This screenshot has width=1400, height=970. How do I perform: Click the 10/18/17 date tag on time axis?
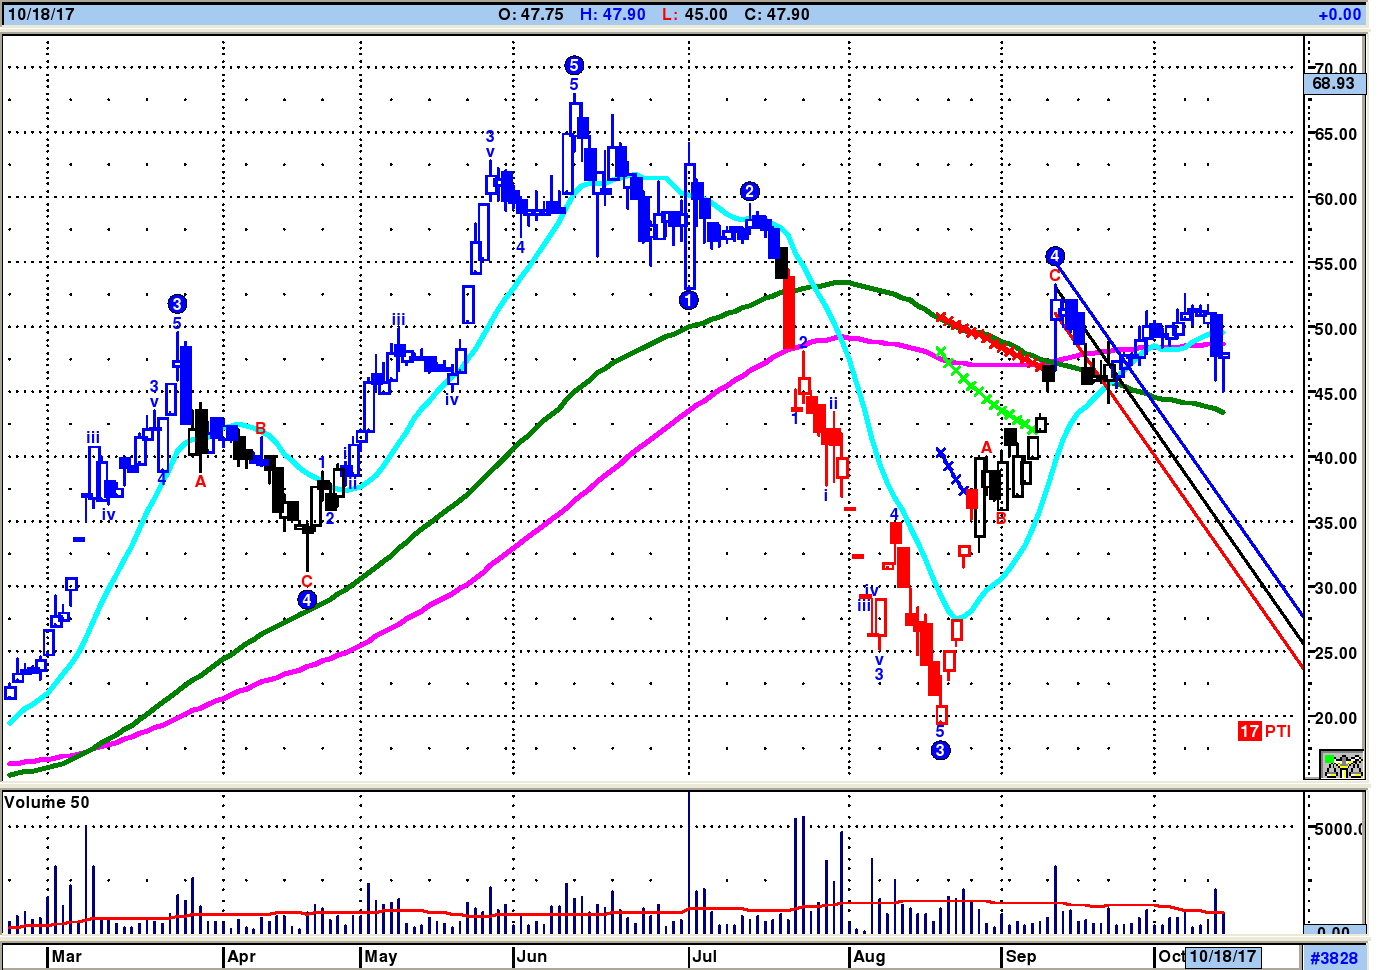pyautogui.click(x=1223, y=956)
